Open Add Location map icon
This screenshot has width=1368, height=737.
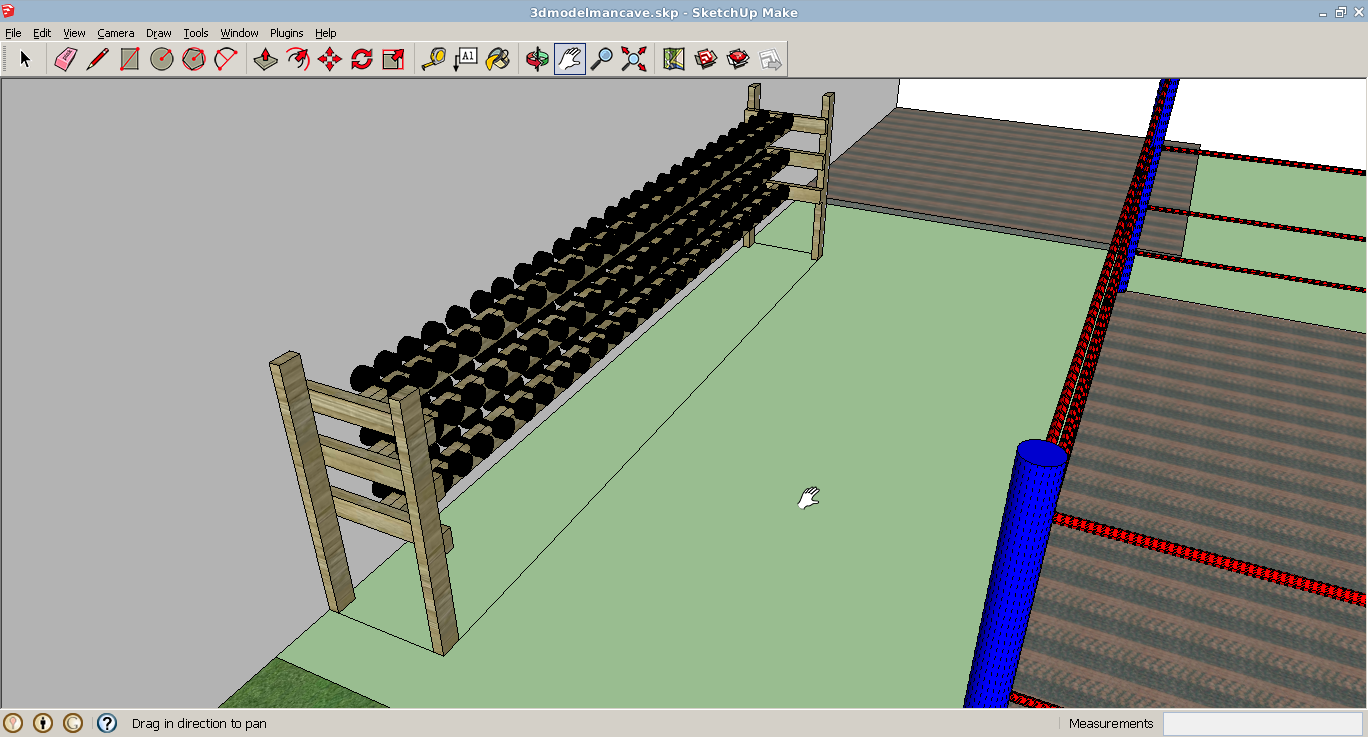(x=673, y=59)
